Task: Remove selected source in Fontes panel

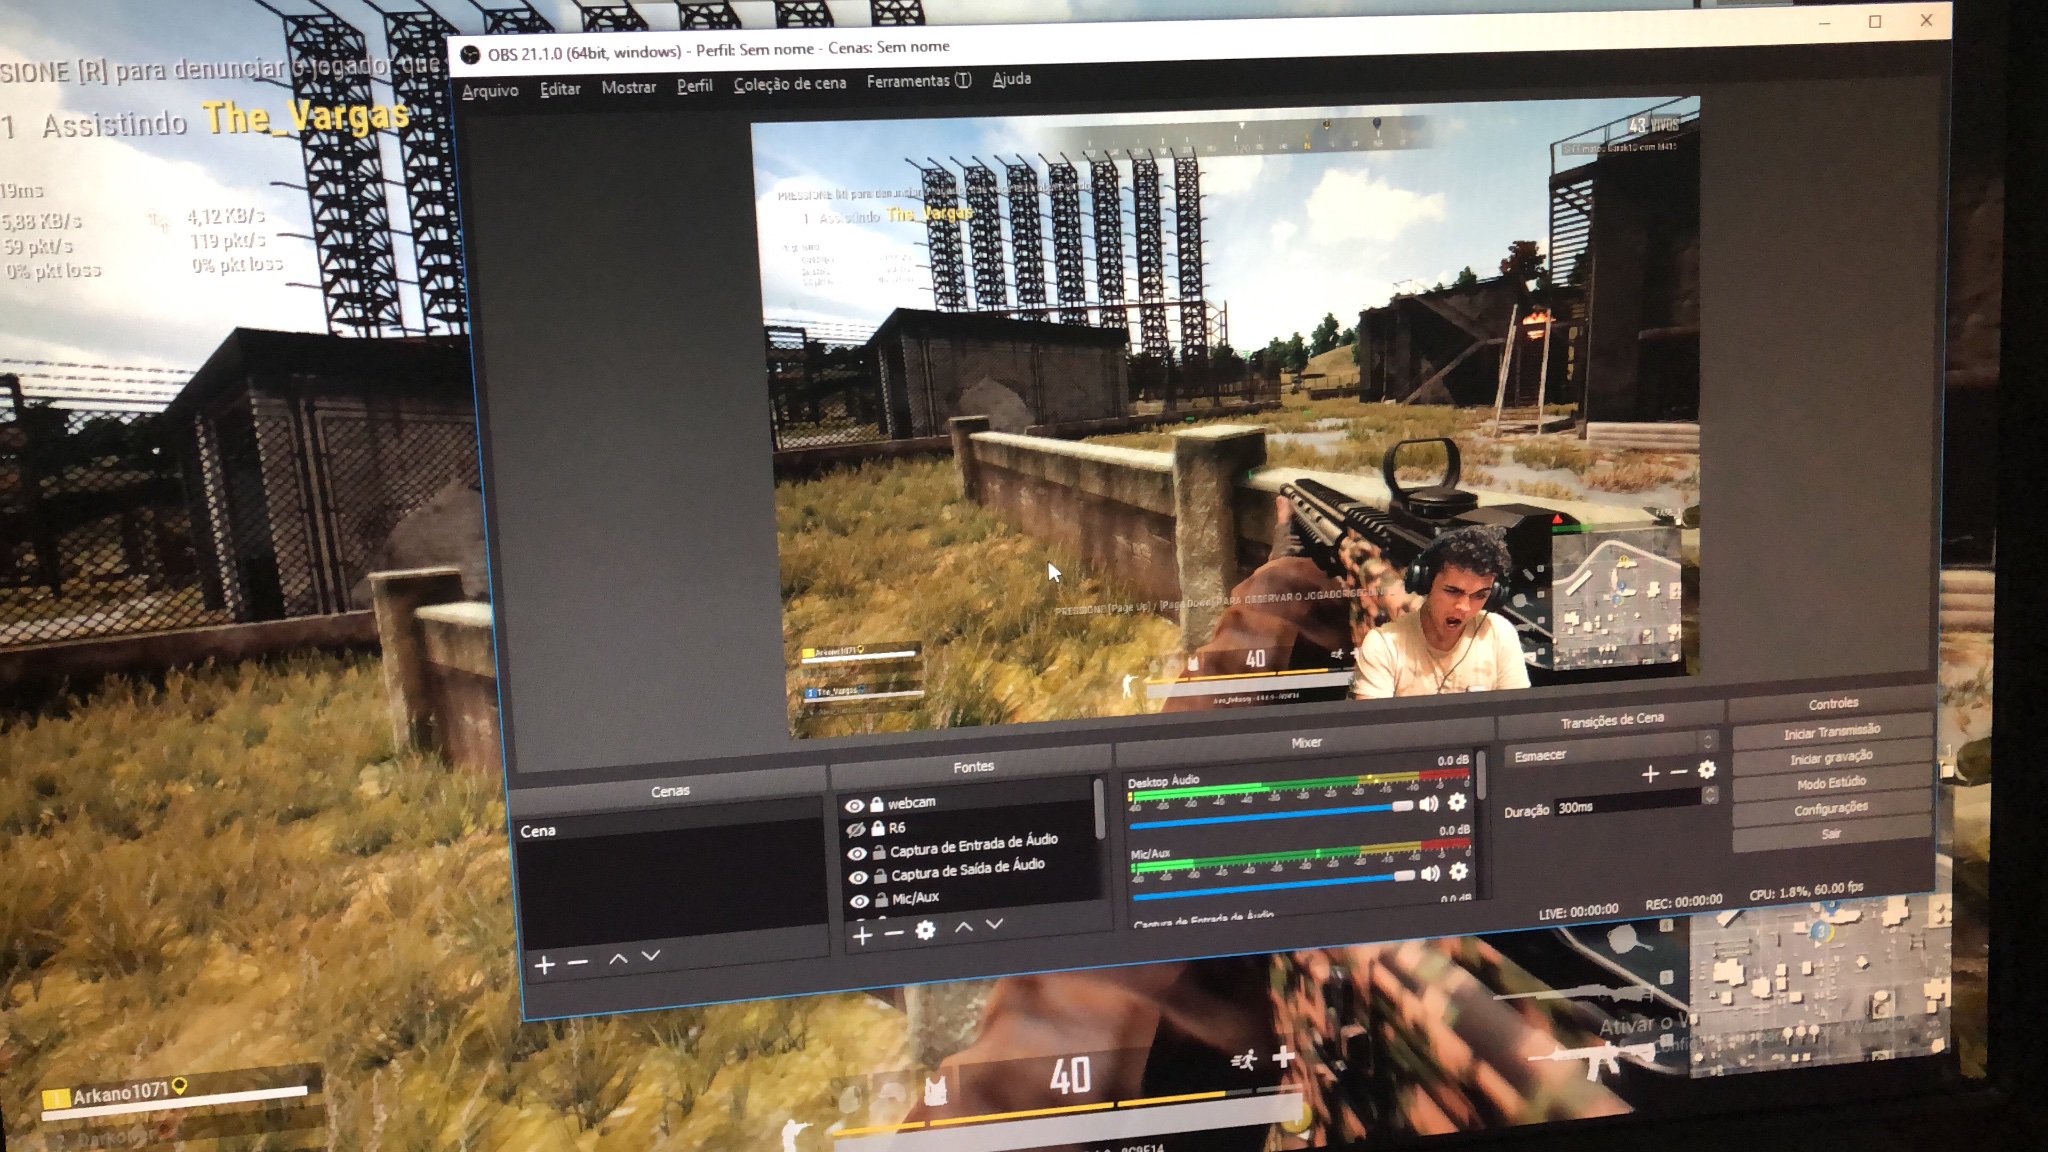Action: [895, 933]
